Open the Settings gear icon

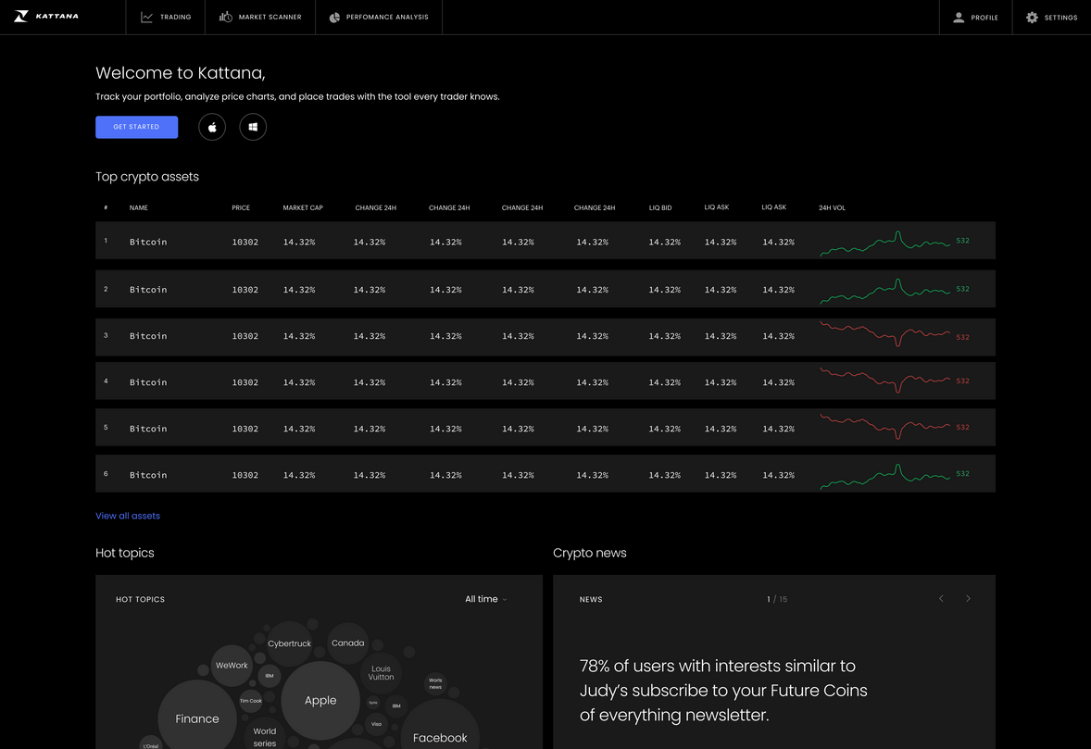1031,17
